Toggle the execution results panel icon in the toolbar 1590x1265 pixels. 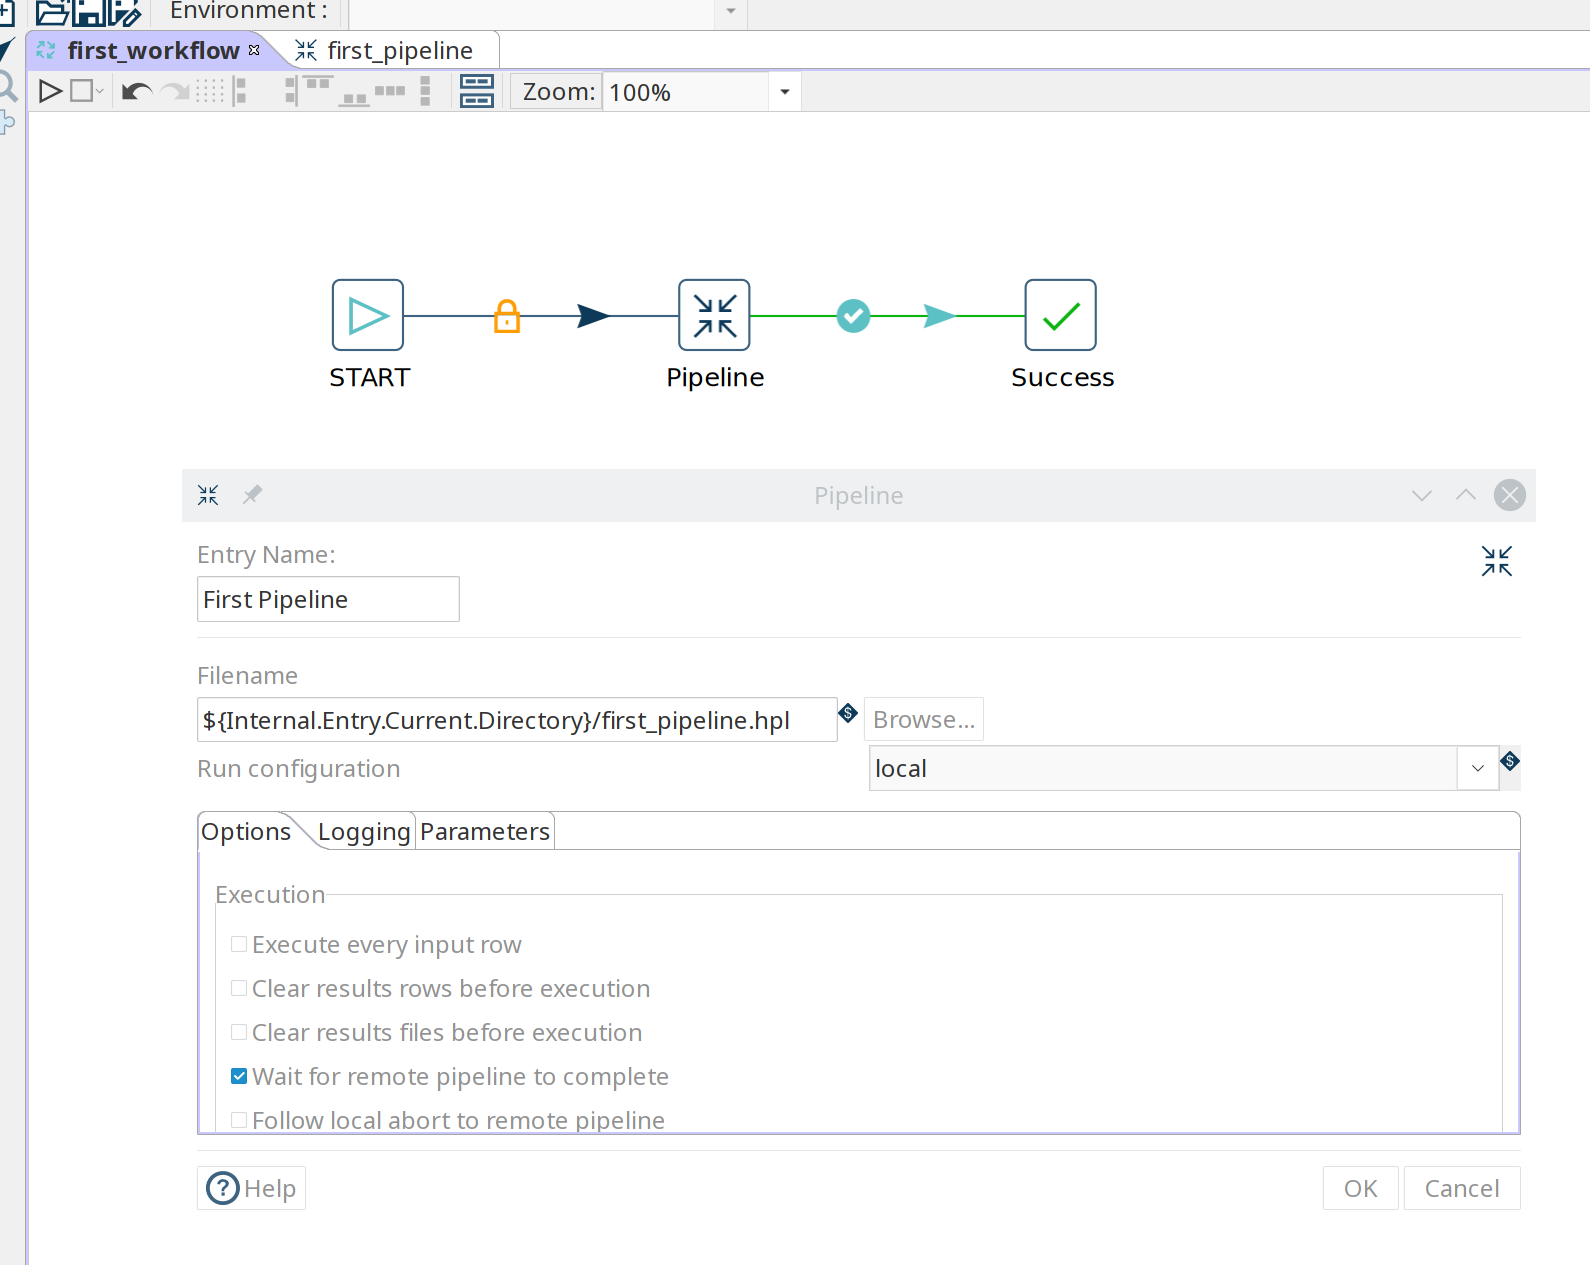coord(477,92)
